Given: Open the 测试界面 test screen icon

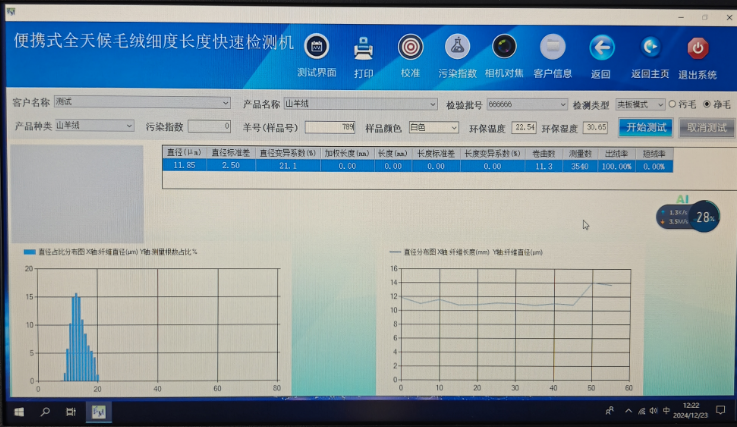Looking at the screenshot, I should click(316, 47).
